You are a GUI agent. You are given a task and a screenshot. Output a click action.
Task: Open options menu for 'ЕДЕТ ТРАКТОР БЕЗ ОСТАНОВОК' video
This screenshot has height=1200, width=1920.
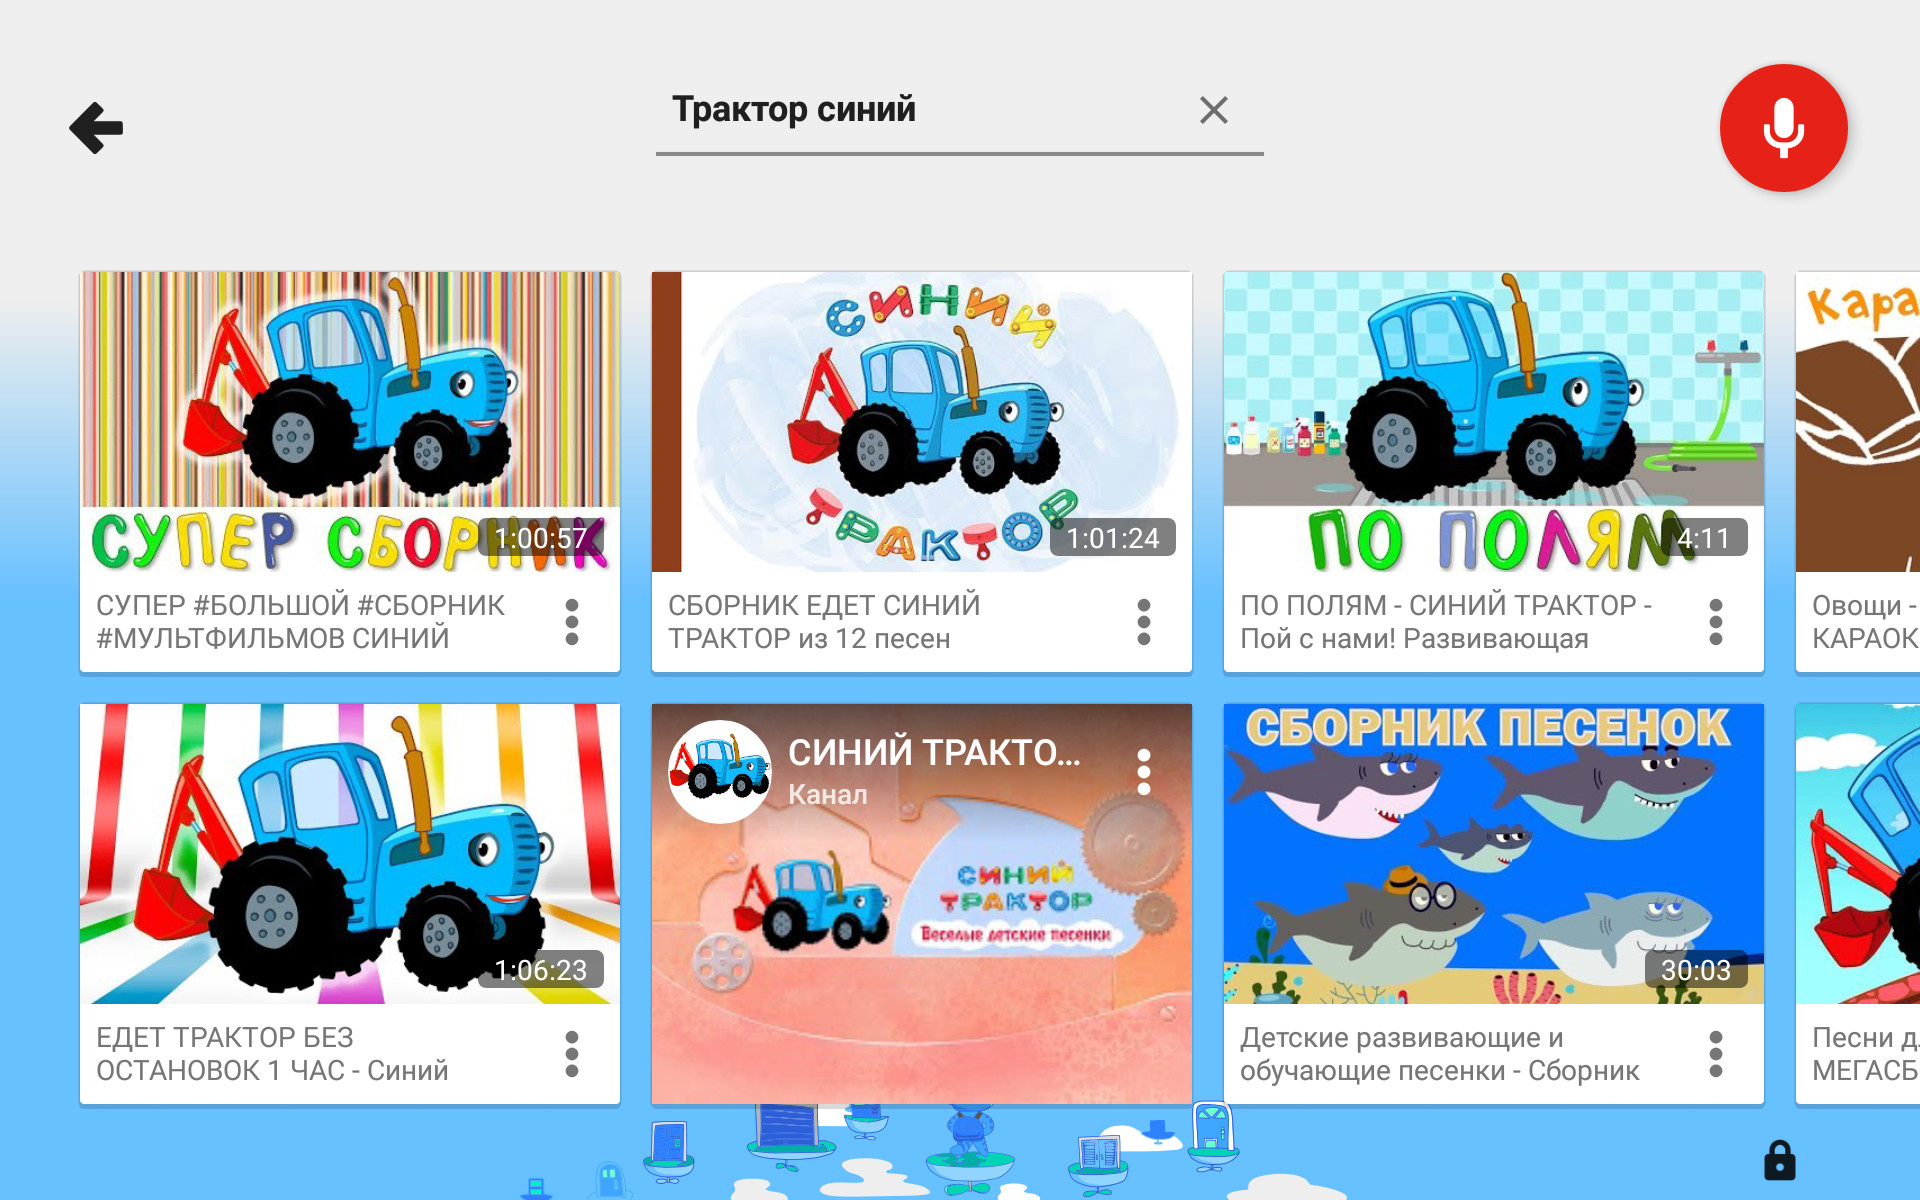coord(572,1054)
